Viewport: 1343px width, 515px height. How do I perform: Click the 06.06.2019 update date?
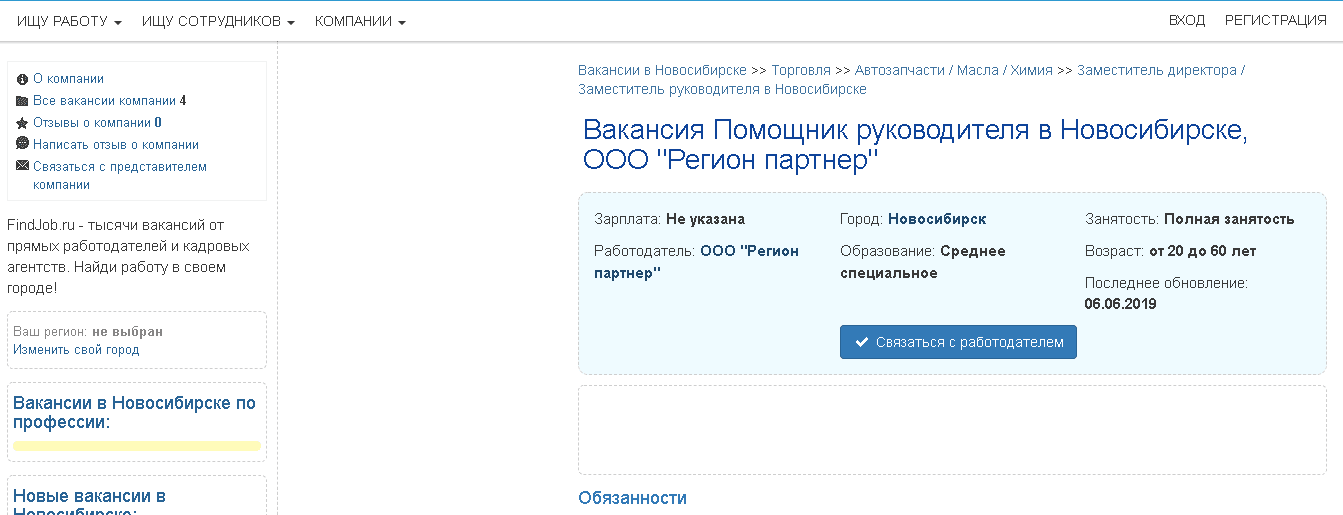[1120, 304]
